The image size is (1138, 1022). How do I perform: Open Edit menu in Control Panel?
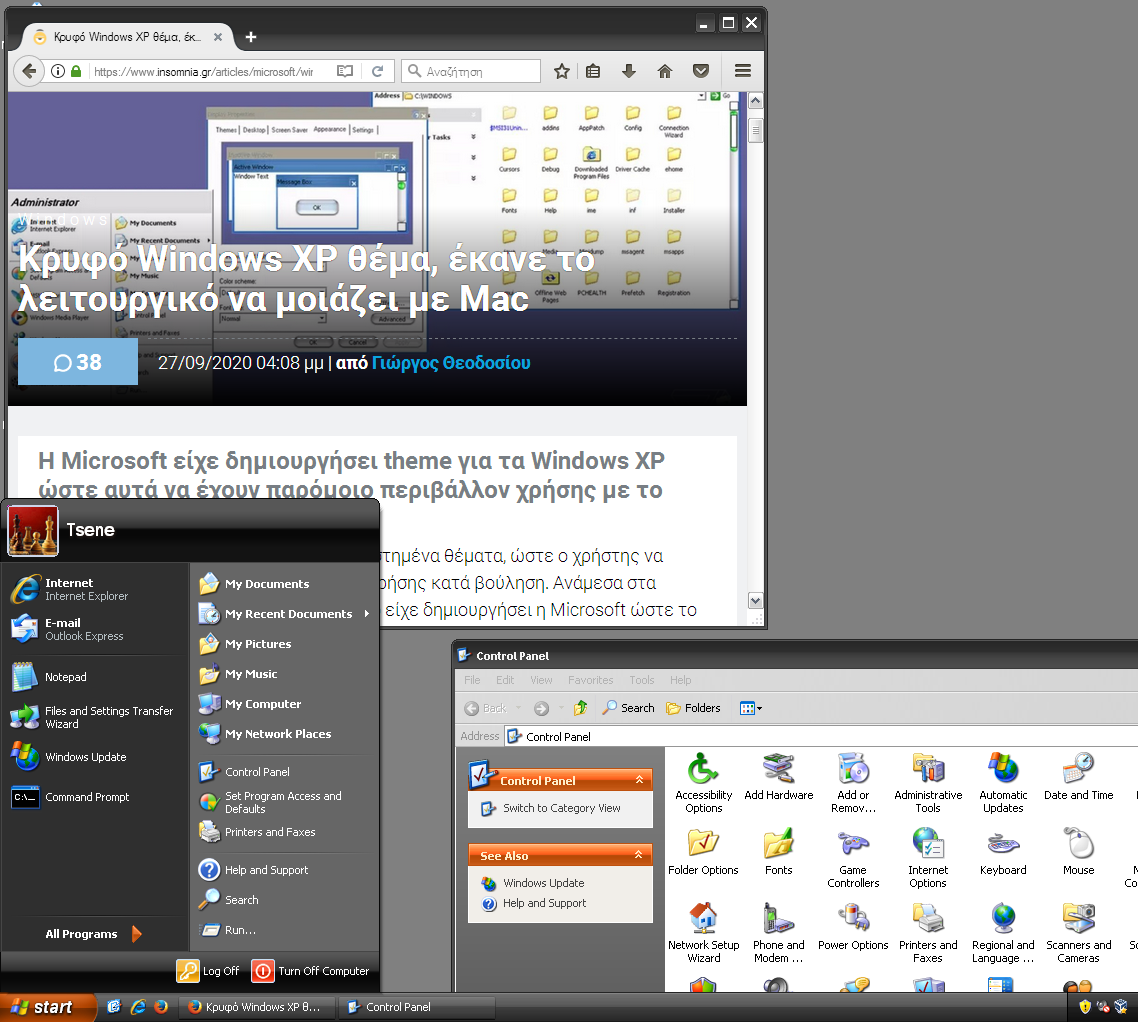[505, 680]
